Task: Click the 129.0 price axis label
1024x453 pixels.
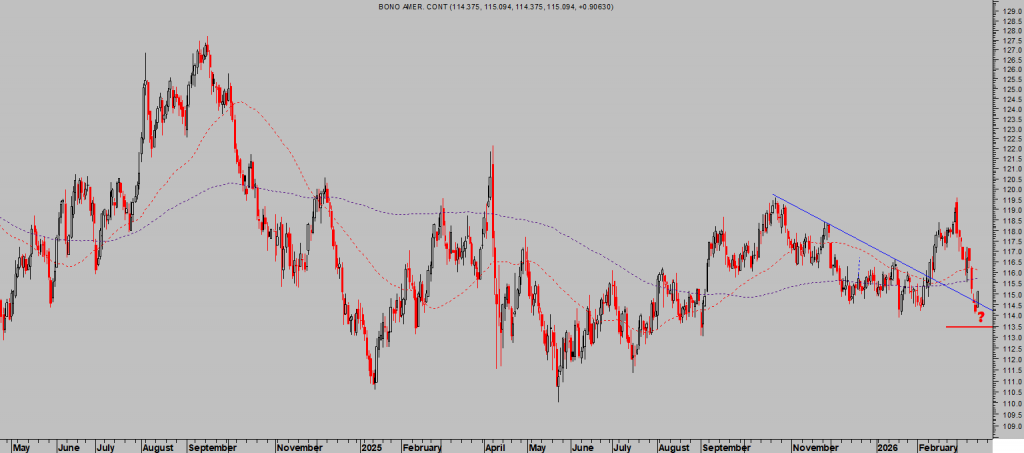Action: click(1010, 10)
